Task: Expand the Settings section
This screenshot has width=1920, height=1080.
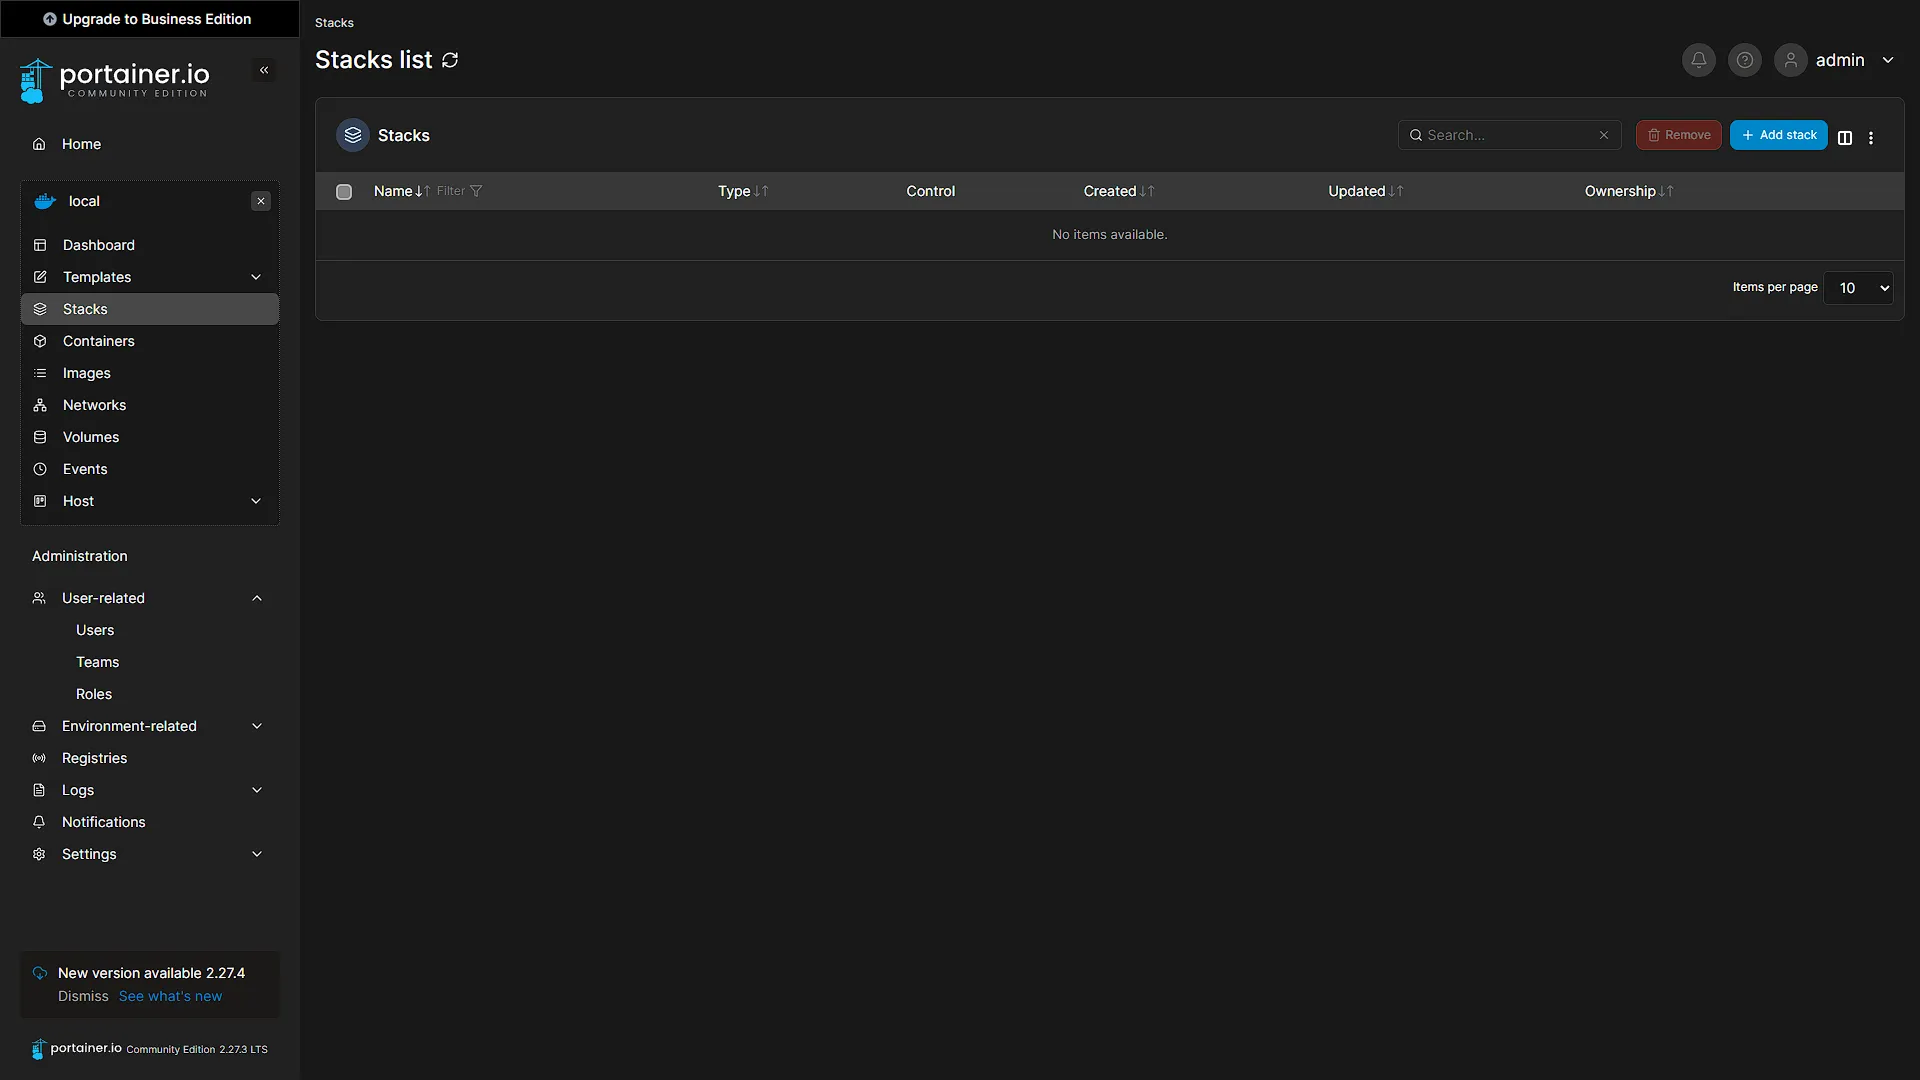Action: [x=257, y=854]
